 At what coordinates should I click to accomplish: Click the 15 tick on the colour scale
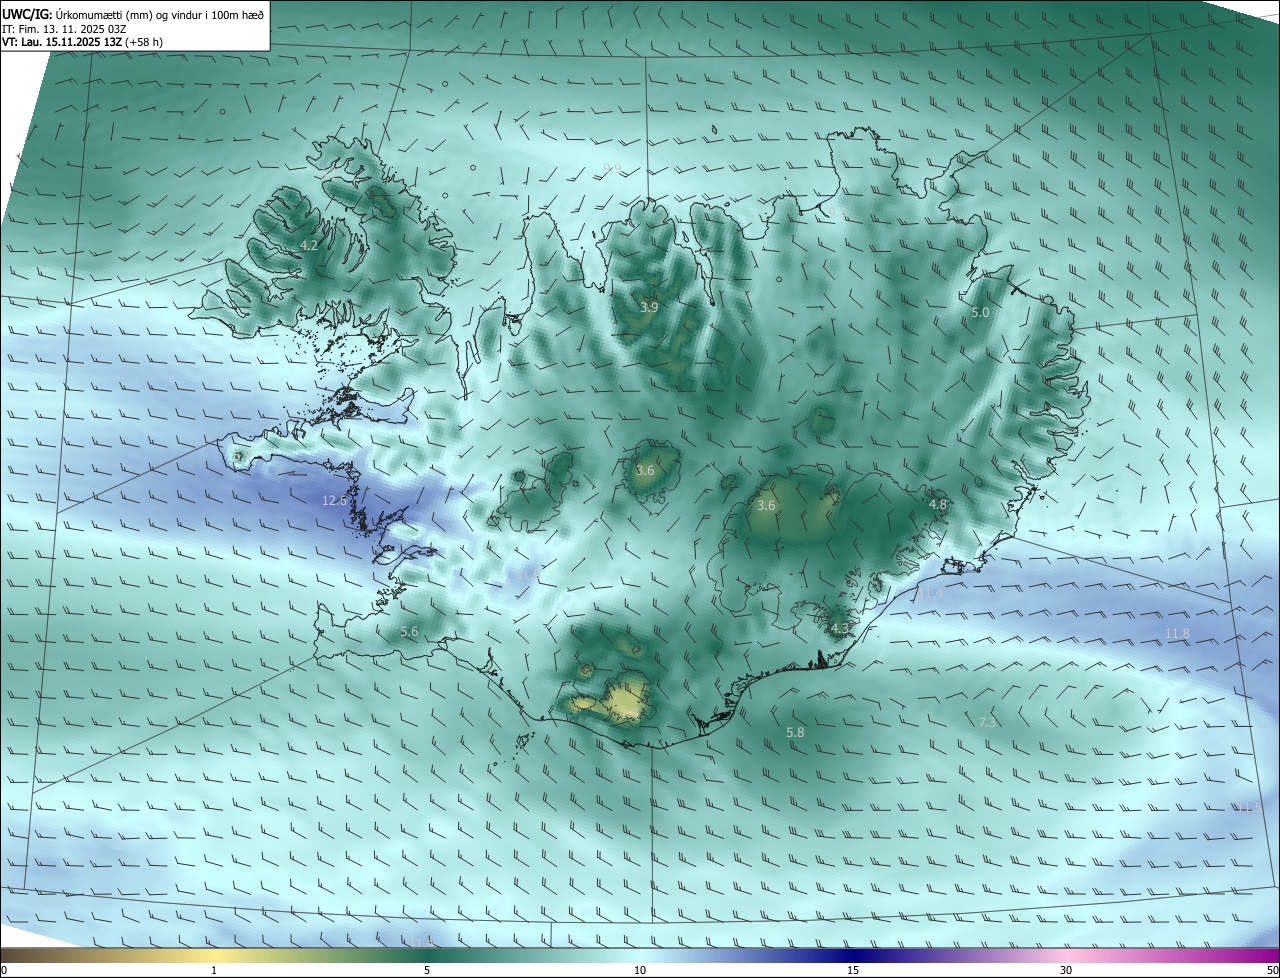coord(853,971)
